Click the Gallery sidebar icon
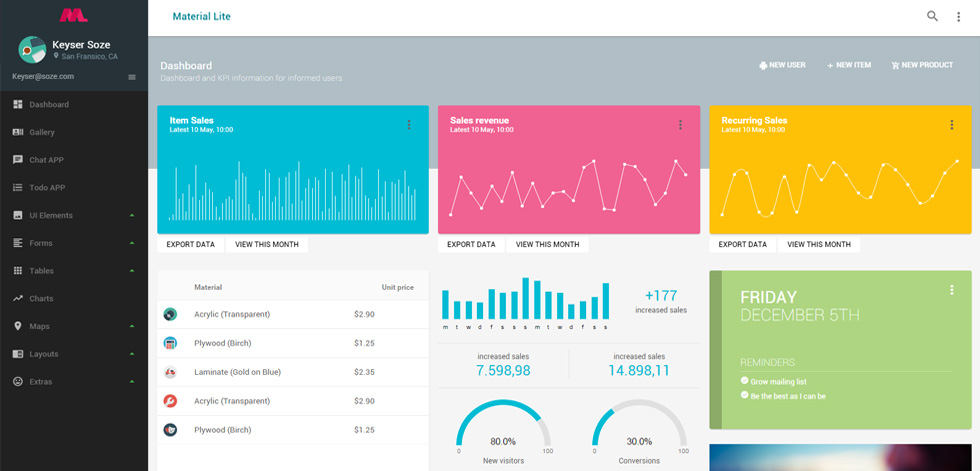Screen dimensions: 980x471 (18, 132)
